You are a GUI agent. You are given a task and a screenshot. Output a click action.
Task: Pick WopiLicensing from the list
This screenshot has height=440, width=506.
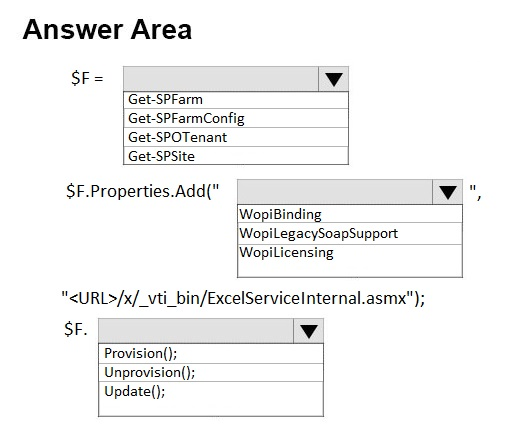click(x=350, y=253)
